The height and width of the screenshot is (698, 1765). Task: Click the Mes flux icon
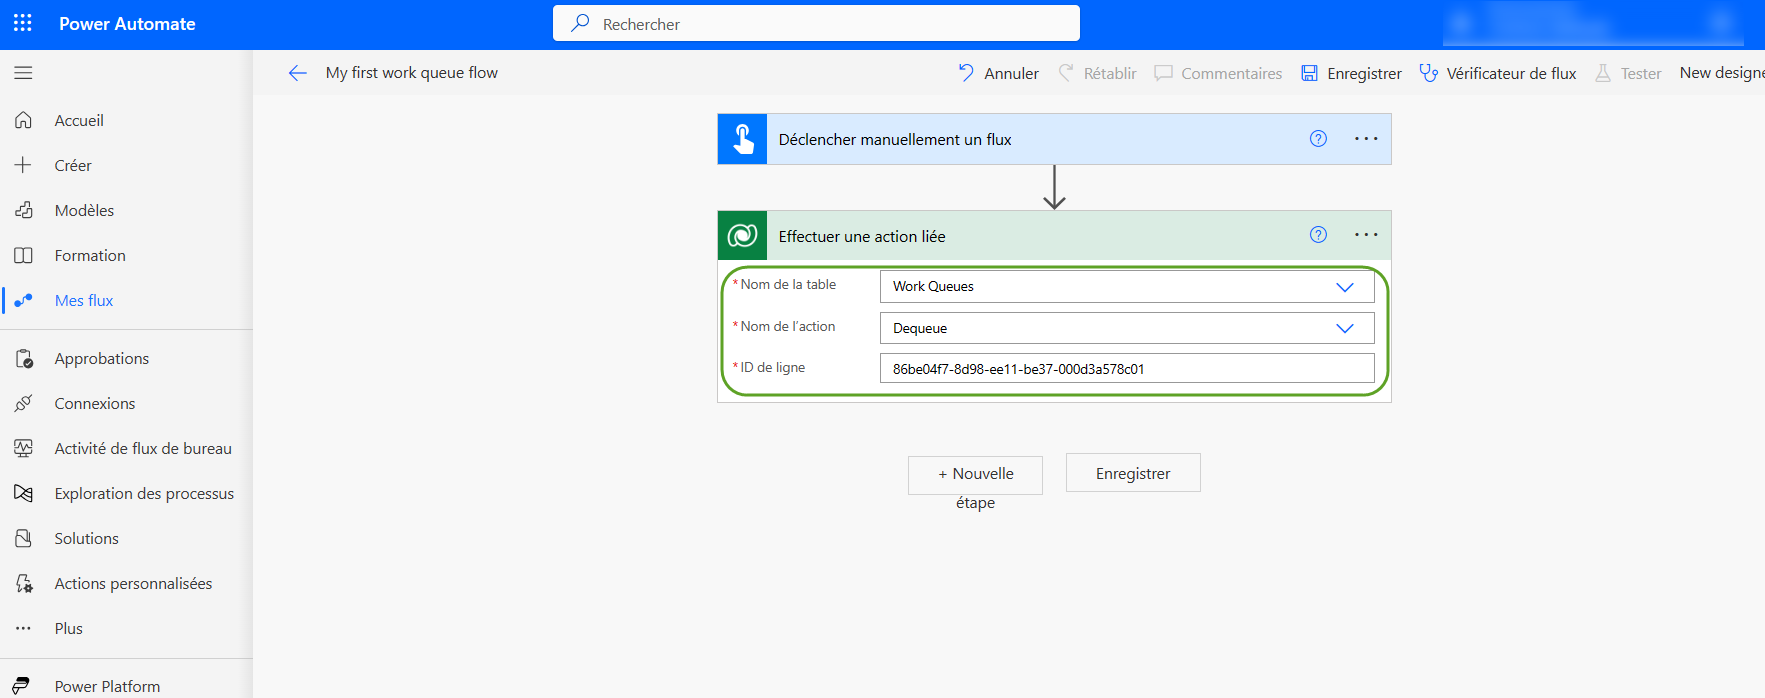pos(24,300)
